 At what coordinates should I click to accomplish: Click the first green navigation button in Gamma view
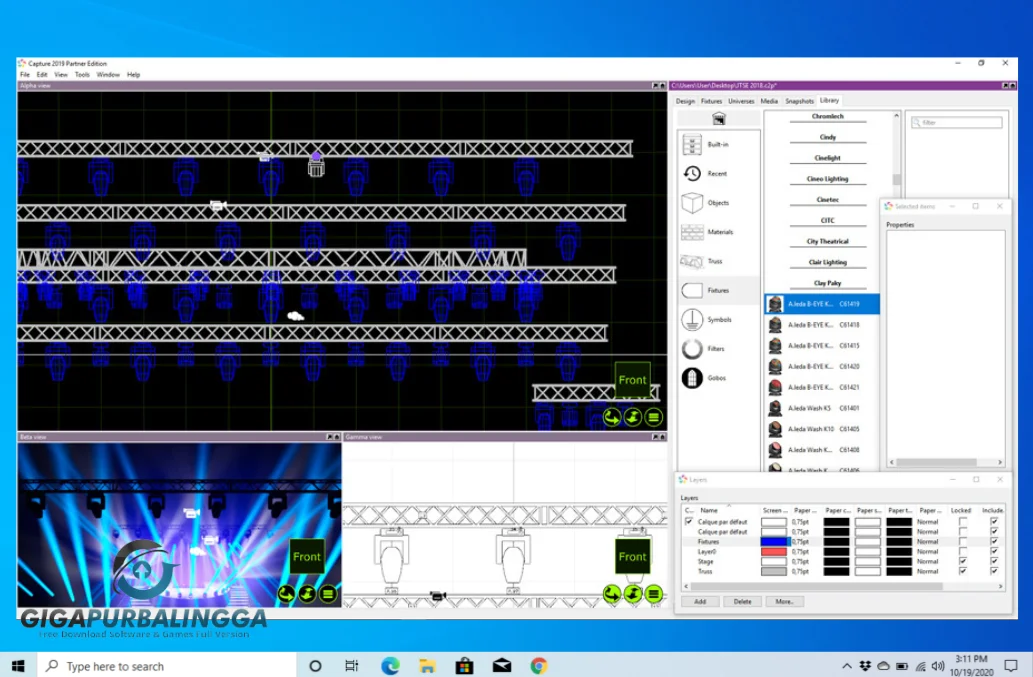pos(612,594)
